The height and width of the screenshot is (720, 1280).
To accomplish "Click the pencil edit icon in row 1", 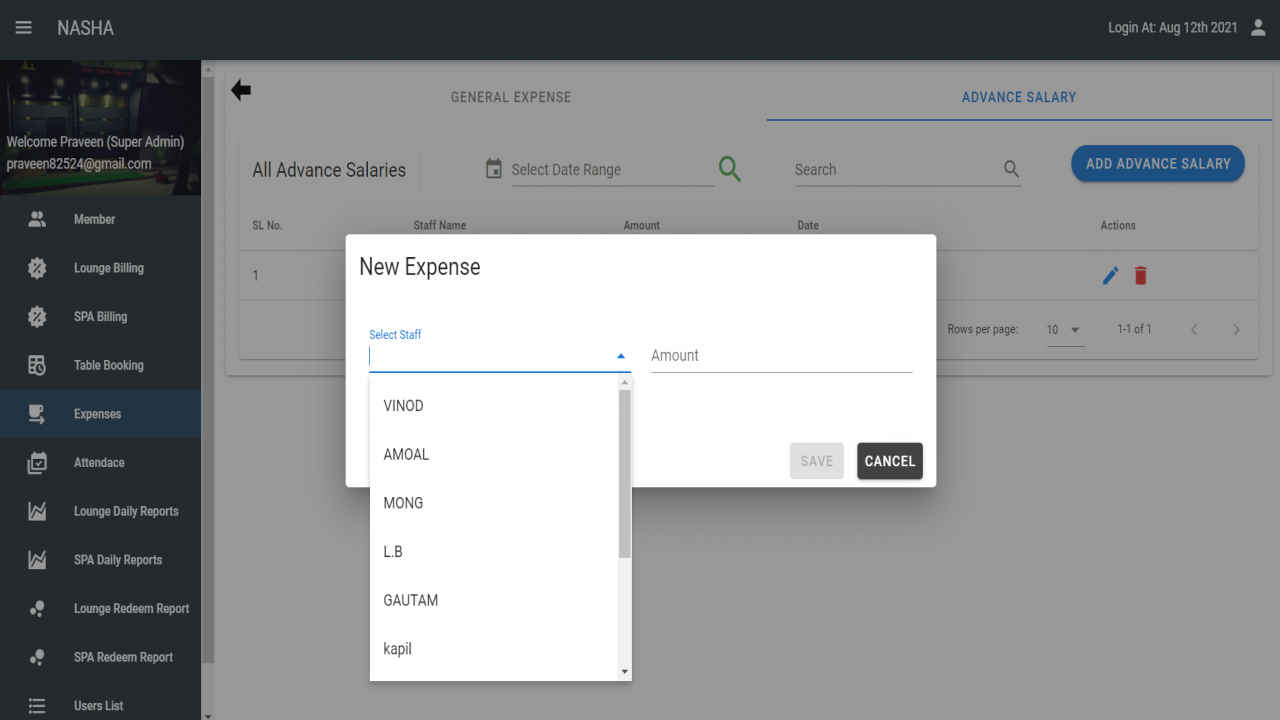I will (x=1110, y=276).
